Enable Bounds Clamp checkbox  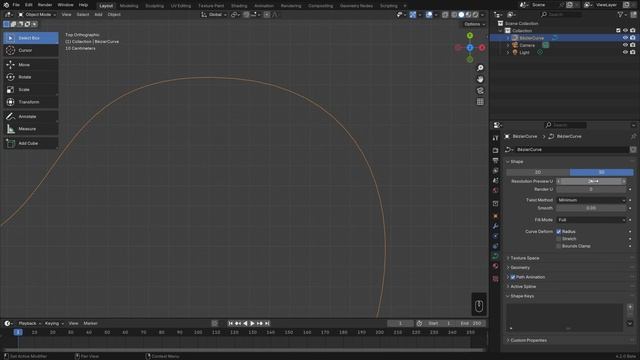559,246
